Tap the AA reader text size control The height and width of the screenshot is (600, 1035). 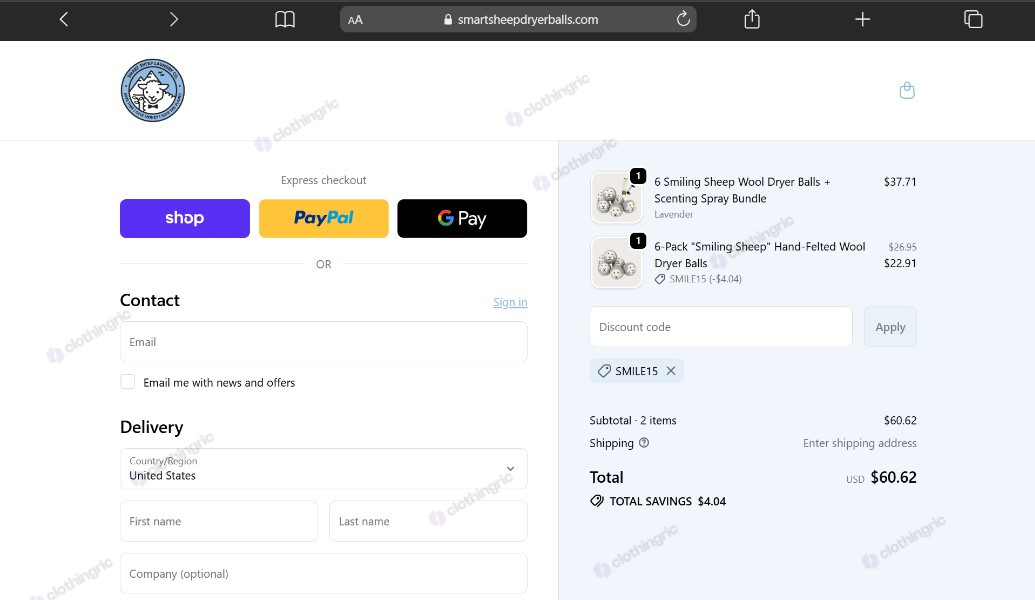[355, 20]
